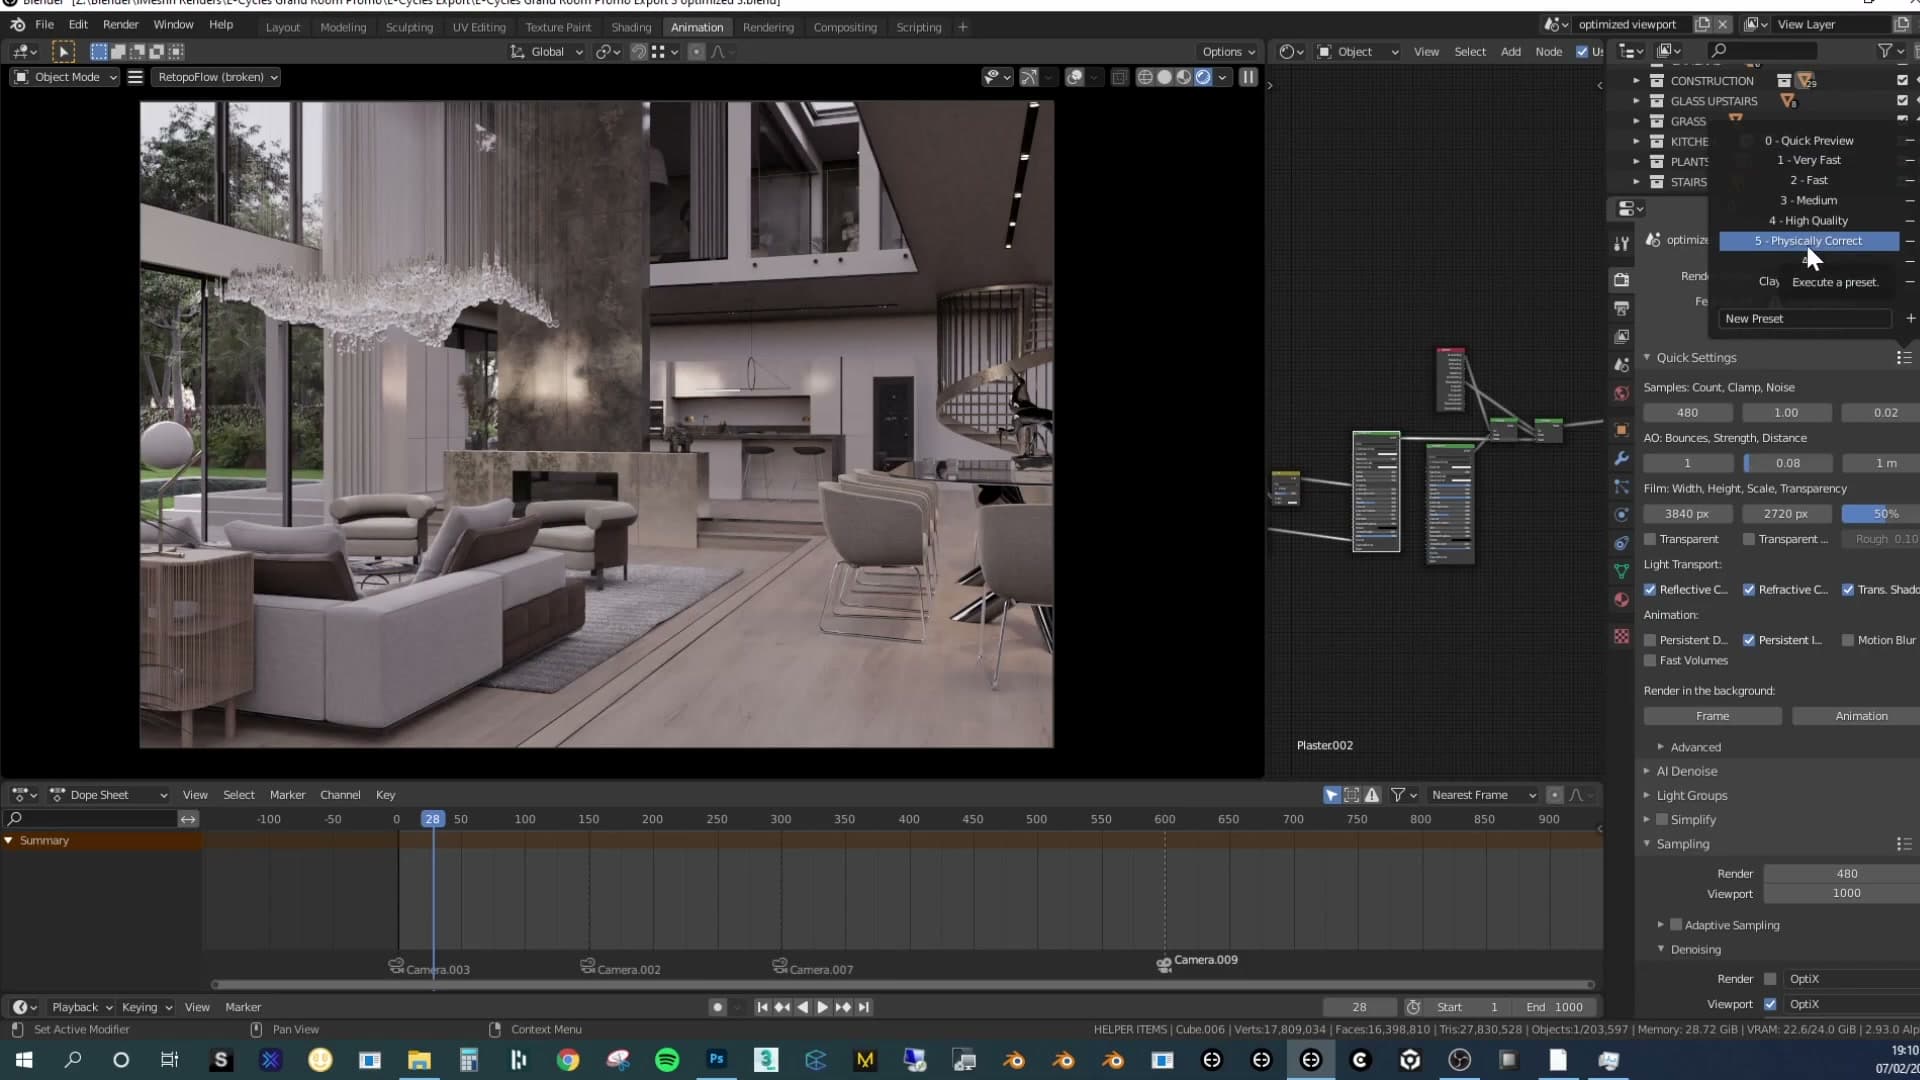1920x1080 pixels.
Task: Select the 4 - High Quality preset
Action: point(1808,220)
